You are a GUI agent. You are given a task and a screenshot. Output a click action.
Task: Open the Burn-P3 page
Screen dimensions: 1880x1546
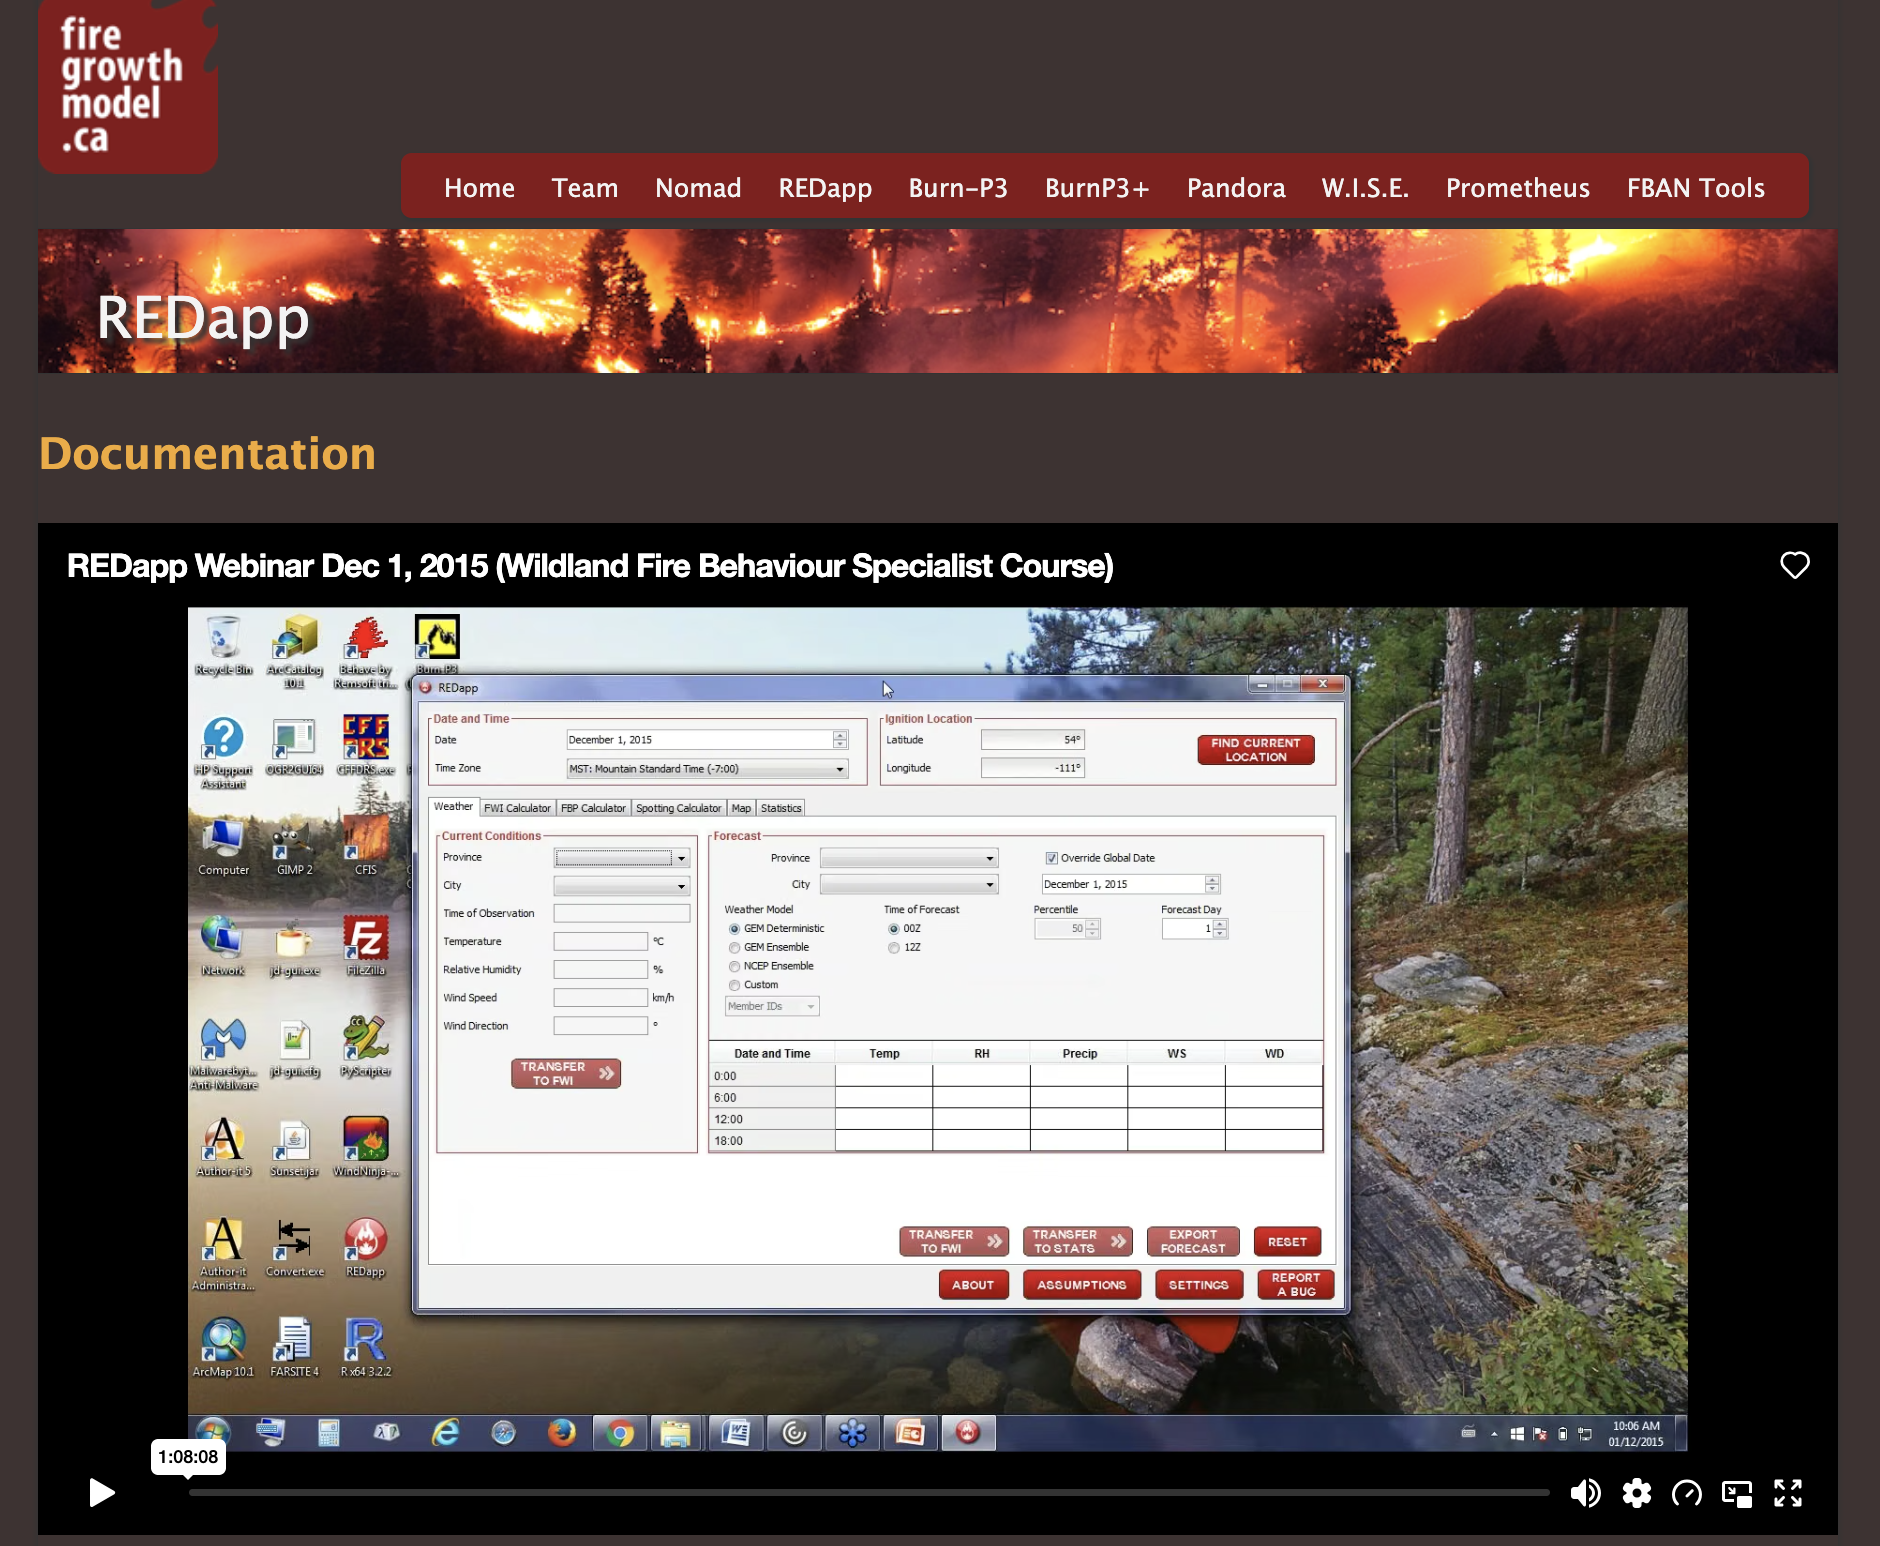(958, 188)
